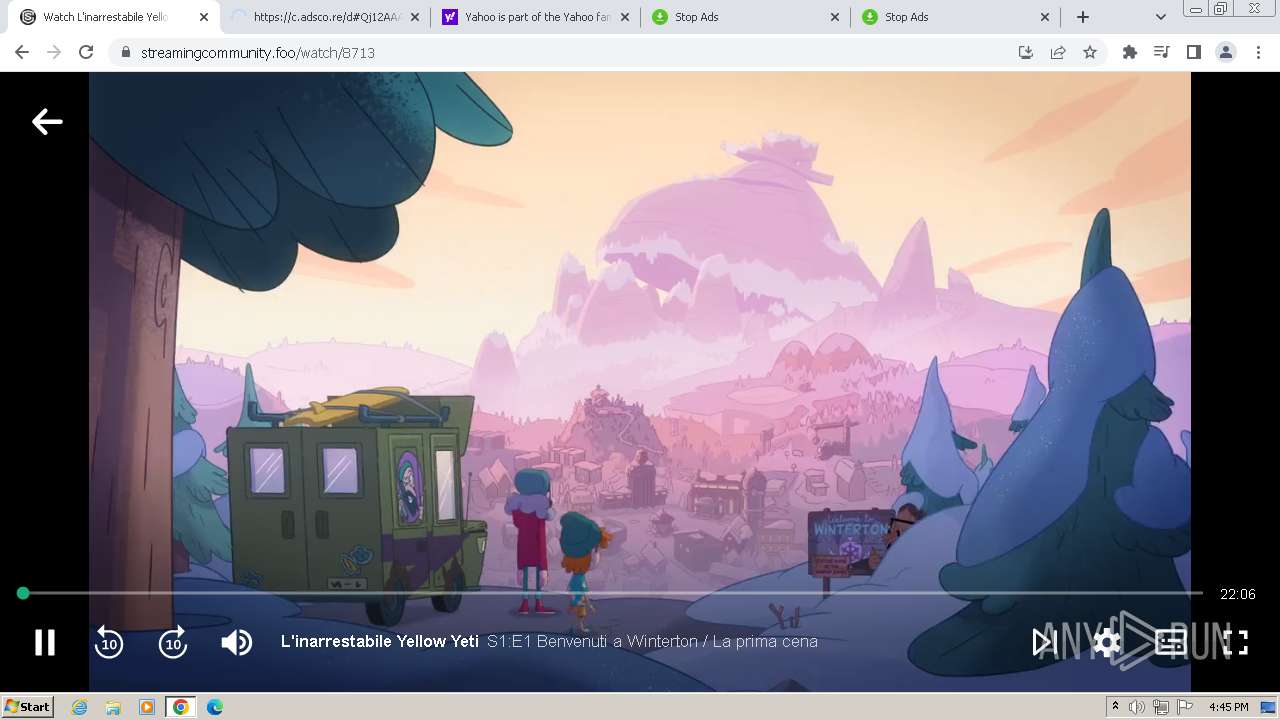Toggle the browser side panel
Image resolution: width=1280 pixels, height=720 pixels.
click(x=1194, y=52)
